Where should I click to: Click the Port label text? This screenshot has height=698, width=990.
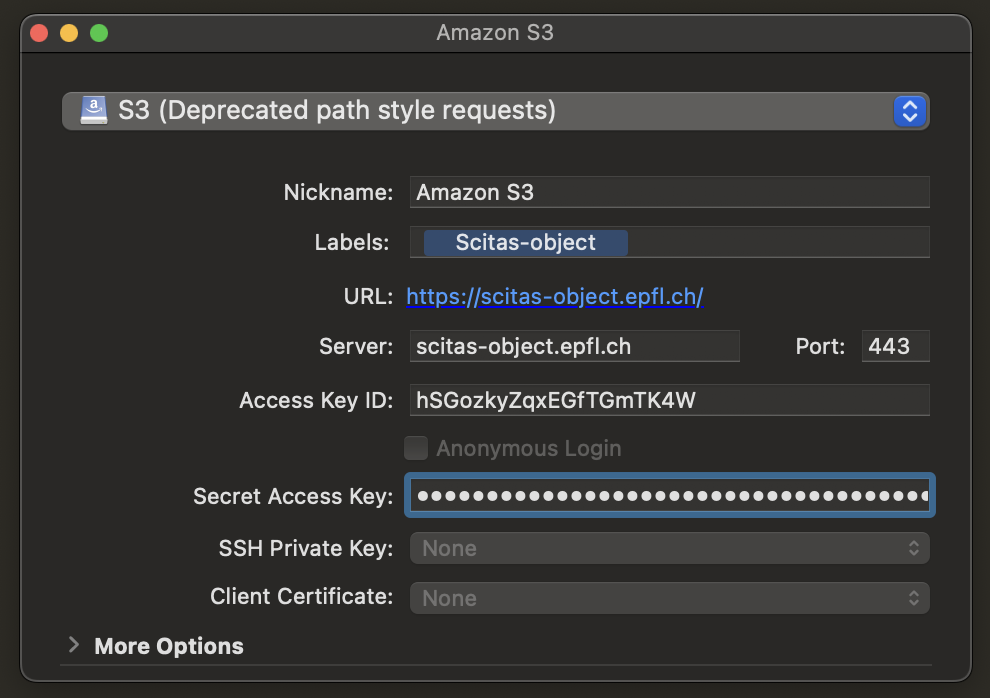click(x=820, y=346)
